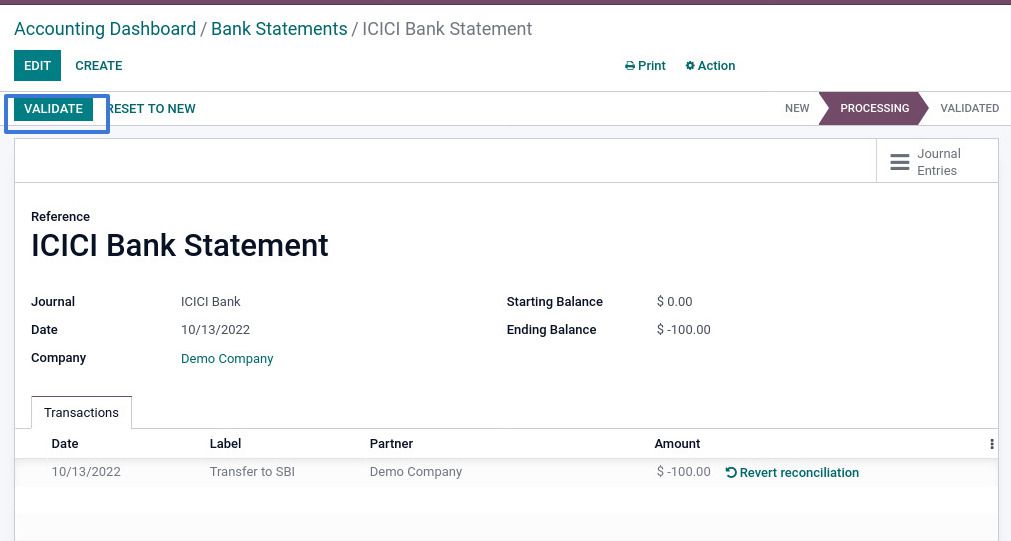Open the column options kebab menu
The height and width of the screenshot is (541, 1011).
pyautogui.click(x=991, y=444)
